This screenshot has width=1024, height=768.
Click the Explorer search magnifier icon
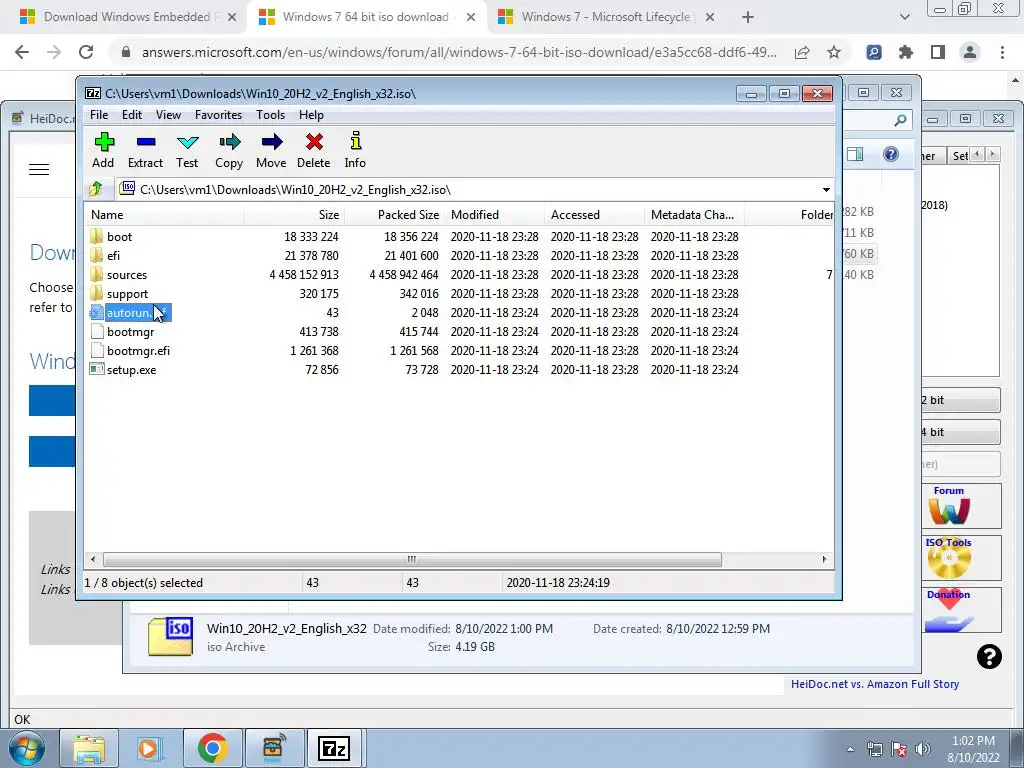901,120
